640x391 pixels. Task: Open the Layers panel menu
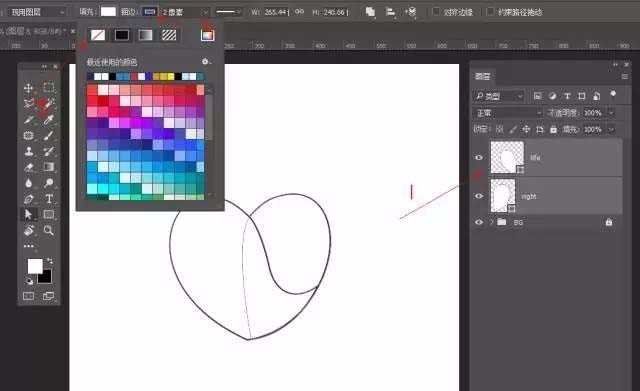624,76
